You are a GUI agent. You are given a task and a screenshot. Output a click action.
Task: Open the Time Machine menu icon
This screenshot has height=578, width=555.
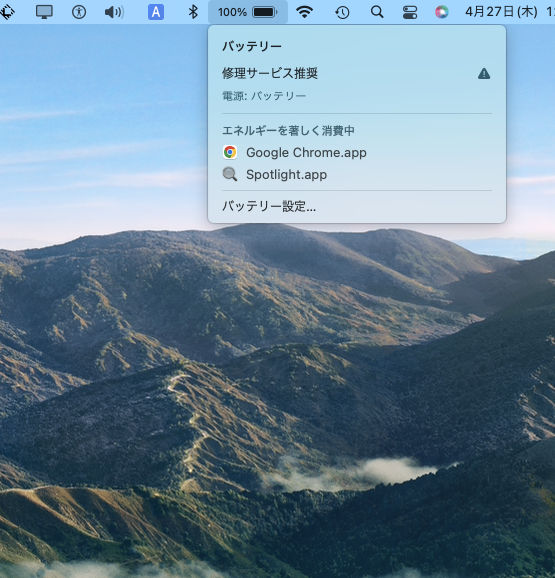click(x=342, y=12)
